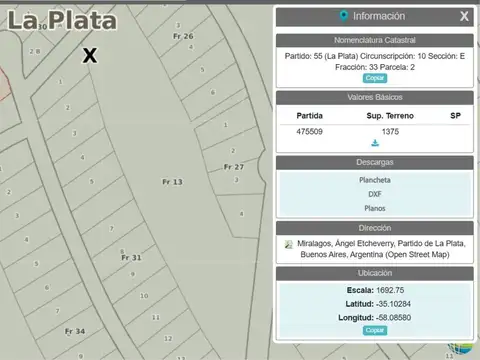Click the Ubicación section header
Screen dimensions: 480x360
(x=375, y=273)
